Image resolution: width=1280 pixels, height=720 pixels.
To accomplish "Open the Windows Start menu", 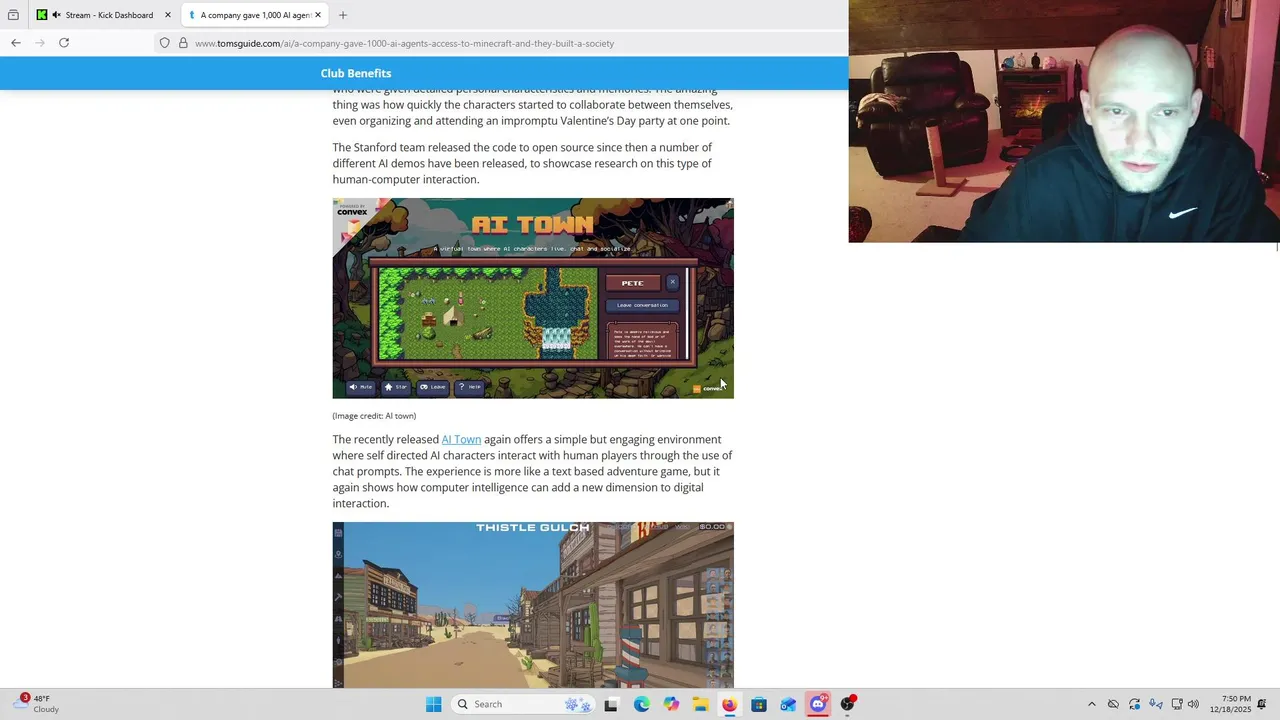I will 433,704.
